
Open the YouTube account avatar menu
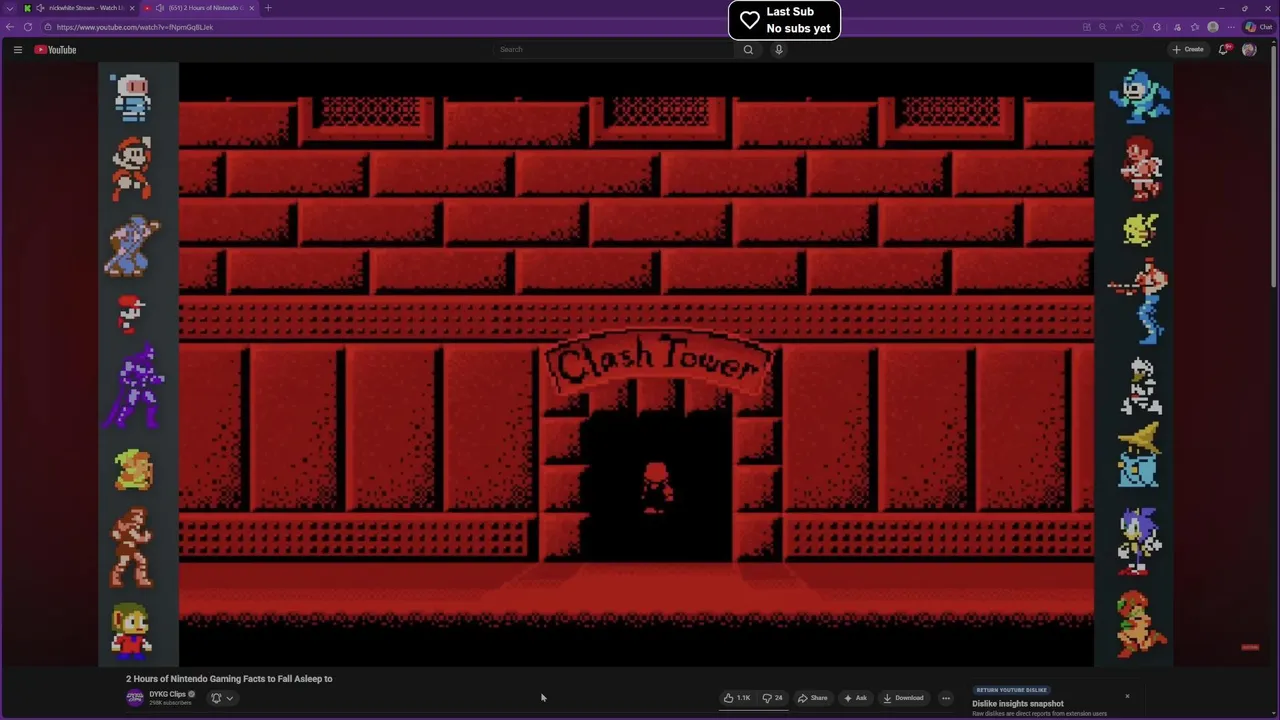tap(1249, 49)
